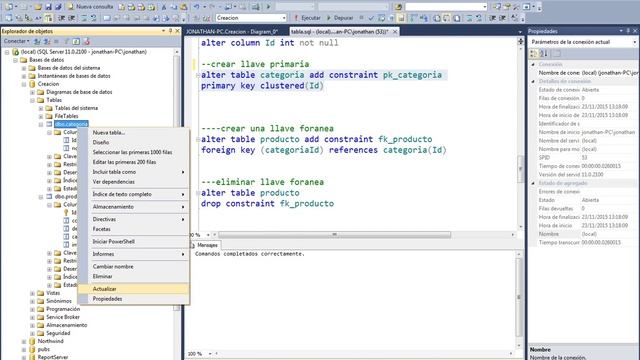Collapse the alter table categoria code block

(198, 75)
